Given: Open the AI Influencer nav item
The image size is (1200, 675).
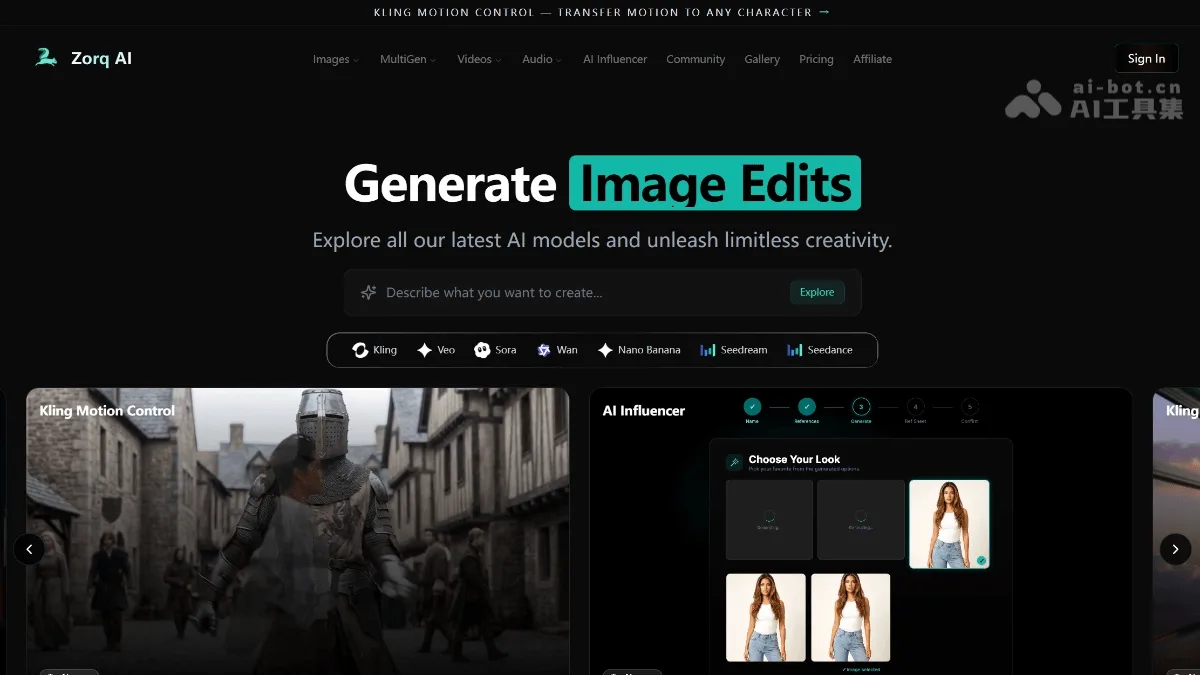Looking at the screenshot, I should [615, 59].
